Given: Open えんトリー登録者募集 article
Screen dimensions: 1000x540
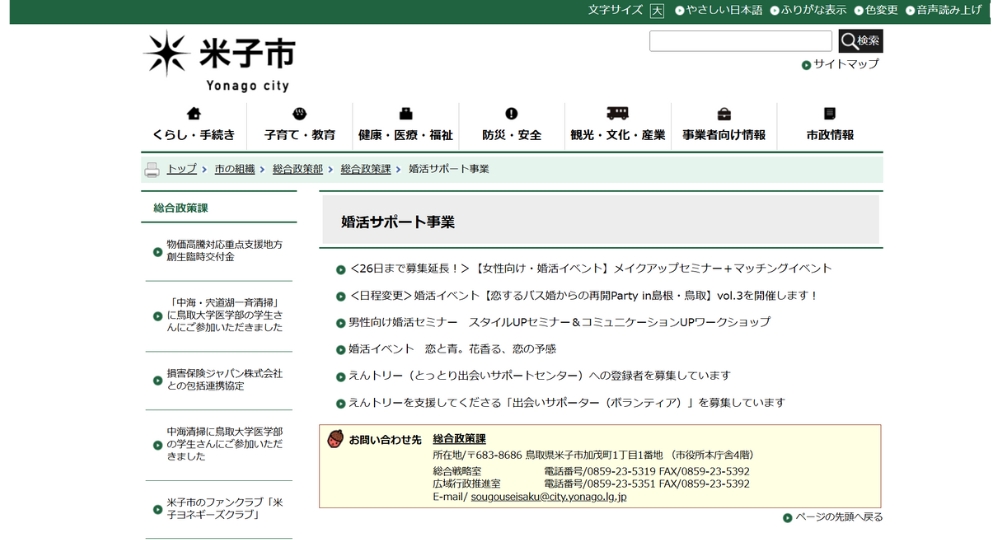Looking at the screenshot, I should pyautogui.click(x=540, y=376).
